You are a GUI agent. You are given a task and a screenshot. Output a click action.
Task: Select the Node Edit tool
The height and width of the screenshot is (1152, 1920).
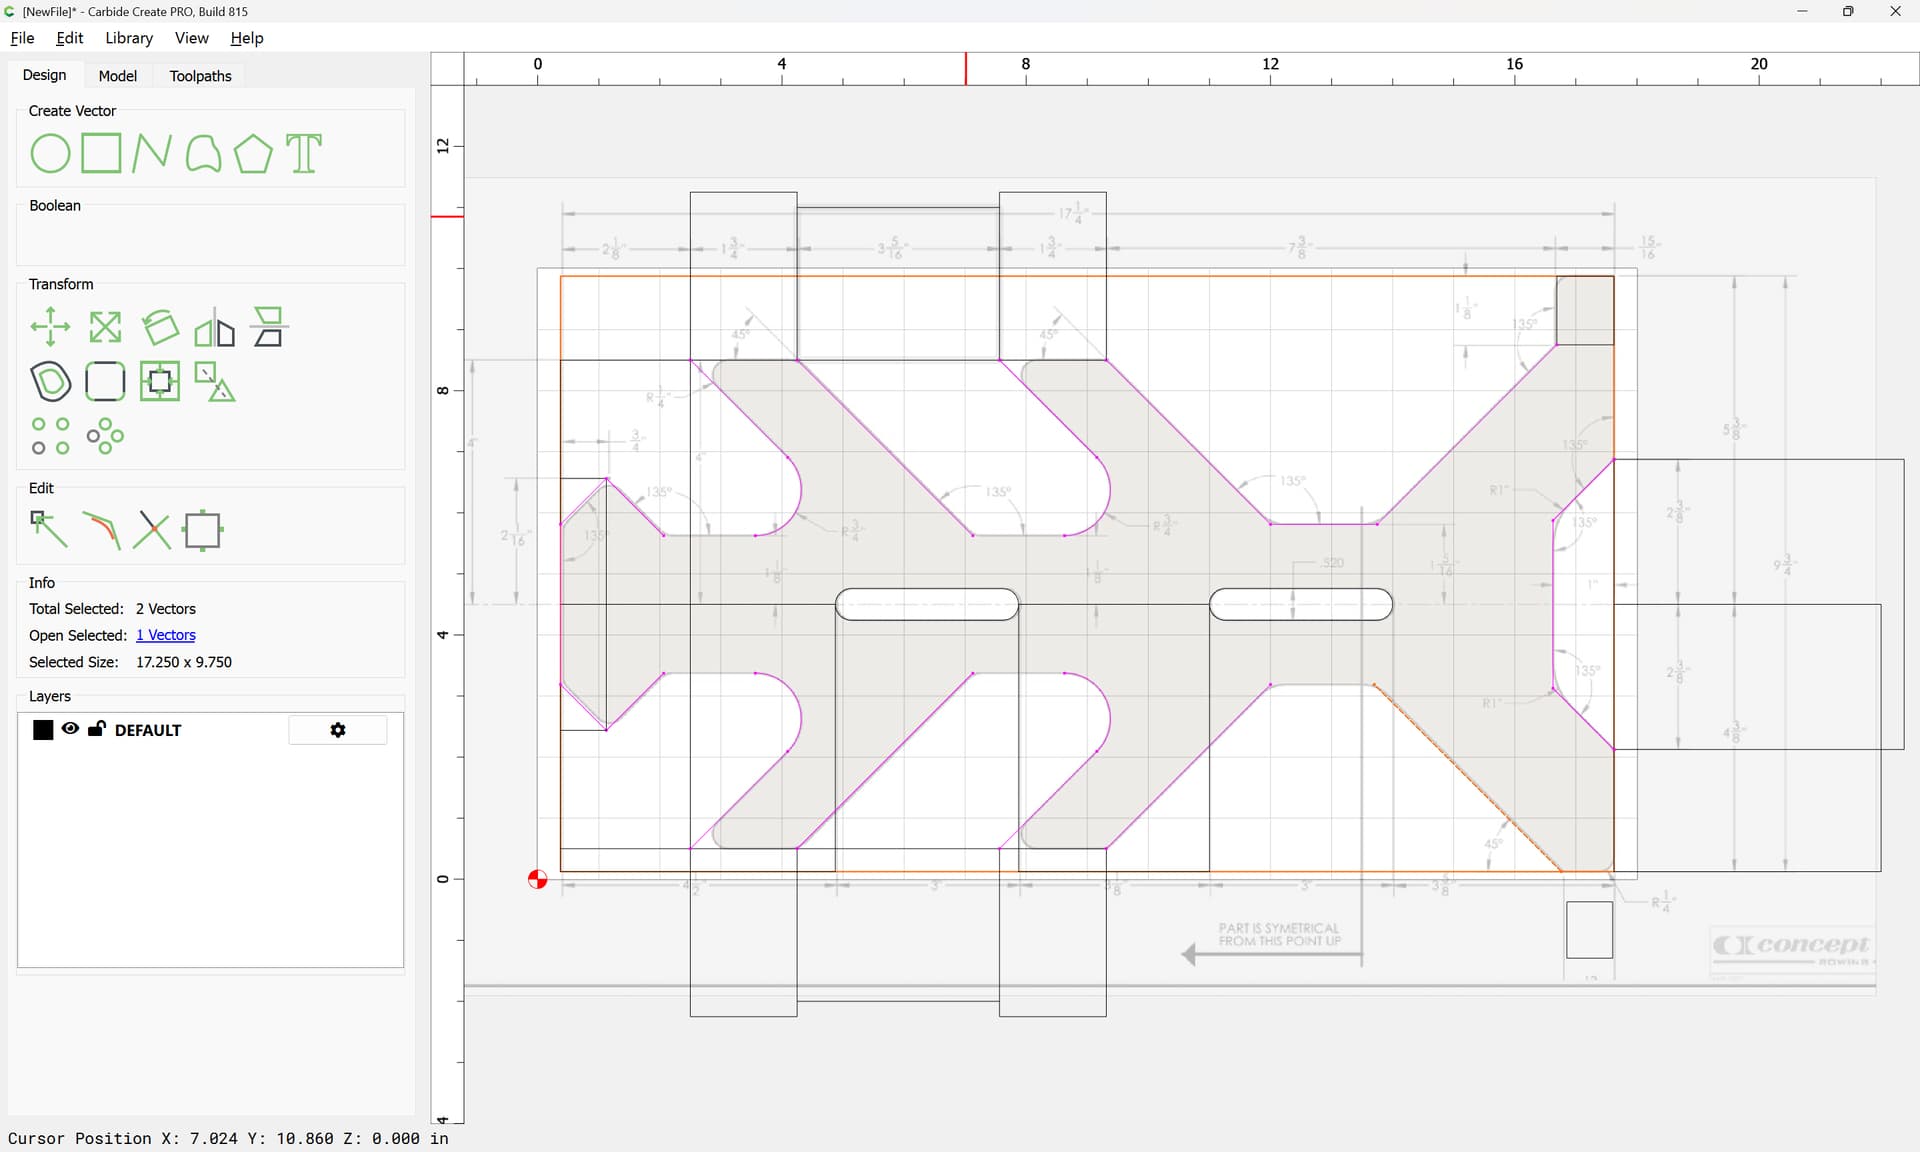[50, 530]
